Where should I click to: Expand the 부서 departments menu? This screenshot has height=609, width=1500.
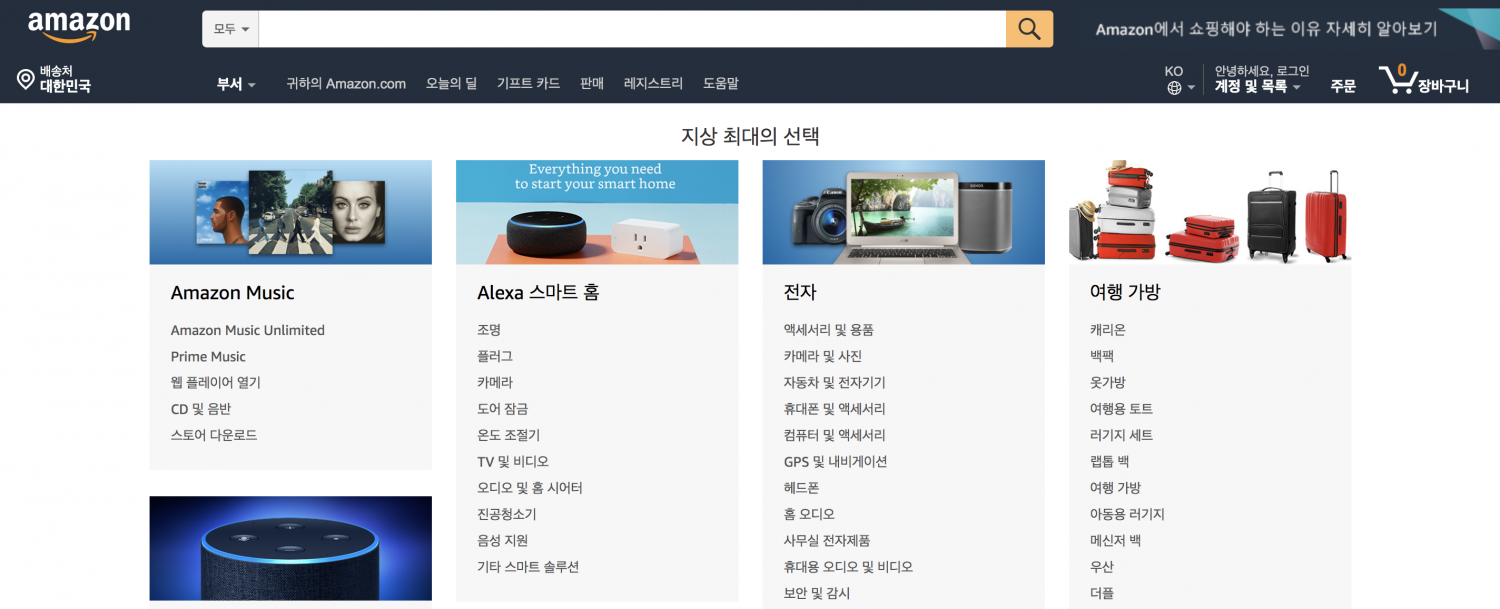tap(236, 84)
